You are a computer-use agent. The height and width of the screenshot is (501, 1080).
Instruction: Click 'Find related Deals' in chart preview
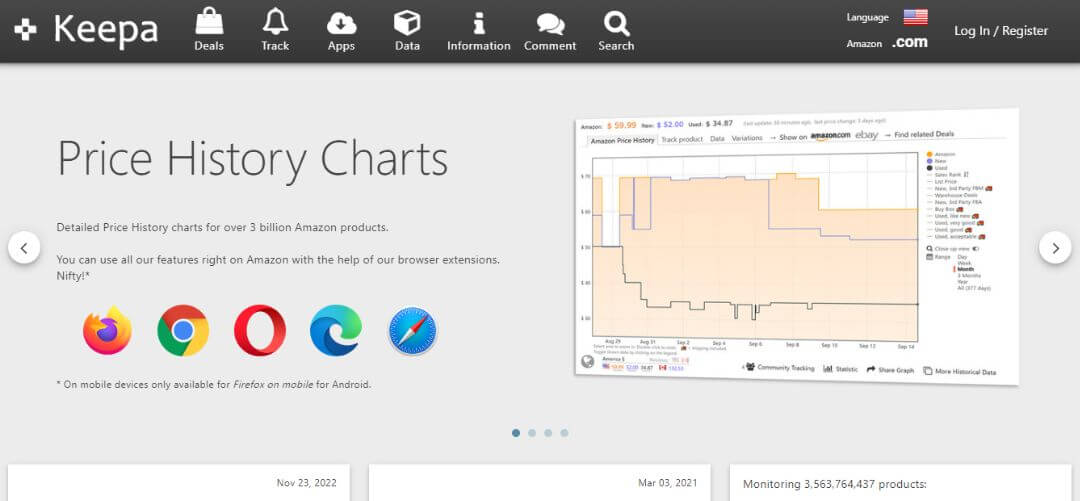tap(924, 134)
